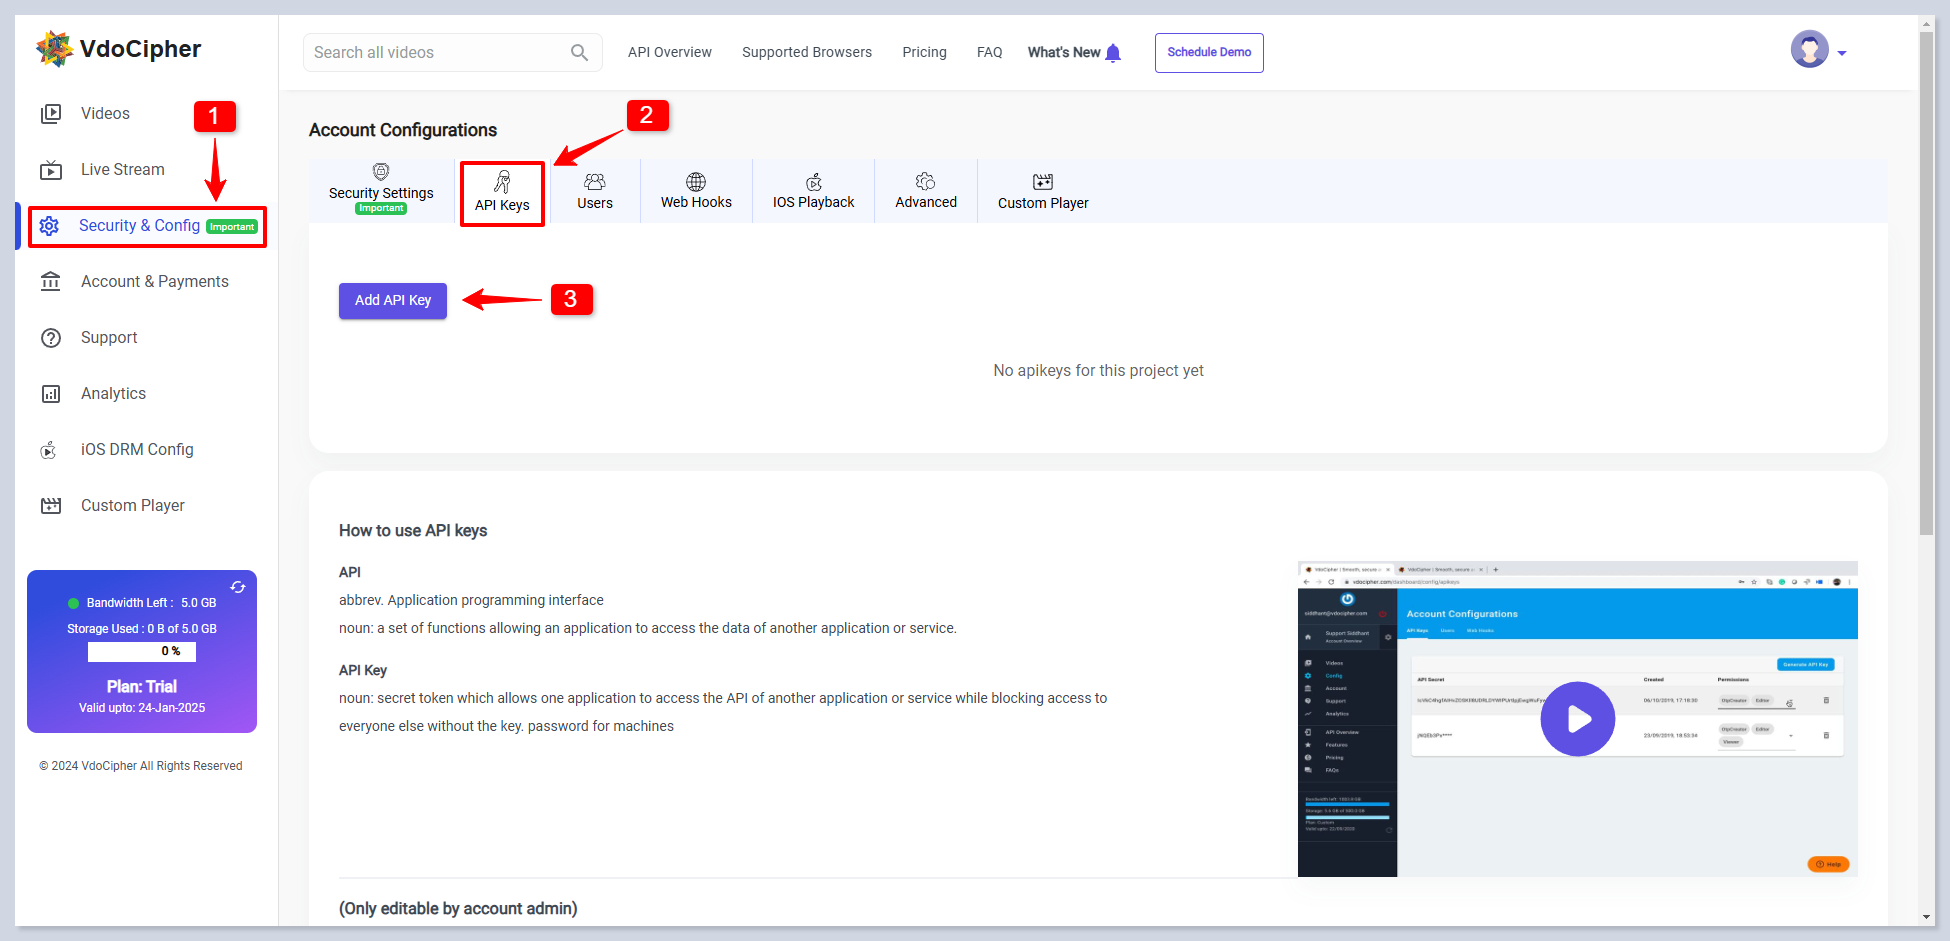Image resolution: width=1950 pixels, height=941 pixels.
Task: Click the user avatar menu
Action: 1809,50
